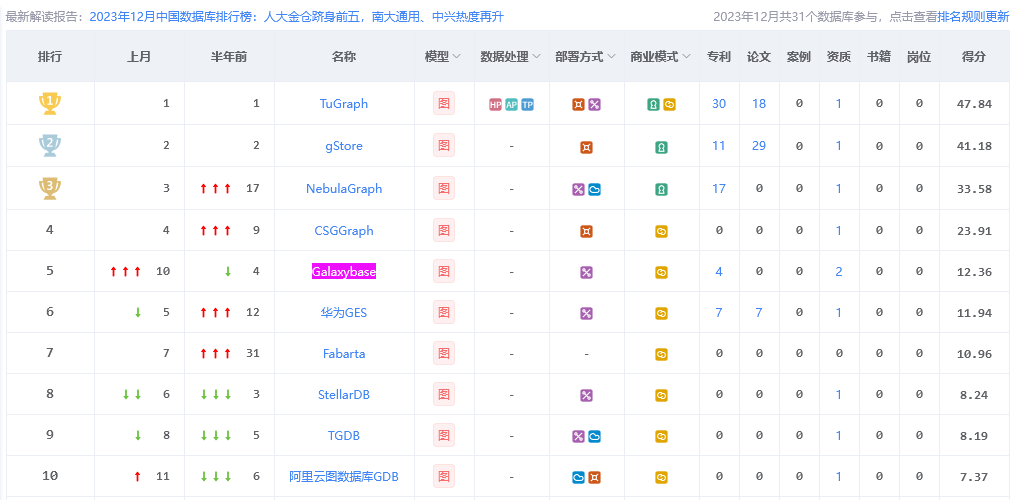The image size is (1020, 500).
Task: Open the Fabarta database link
Action: [344, 354]
